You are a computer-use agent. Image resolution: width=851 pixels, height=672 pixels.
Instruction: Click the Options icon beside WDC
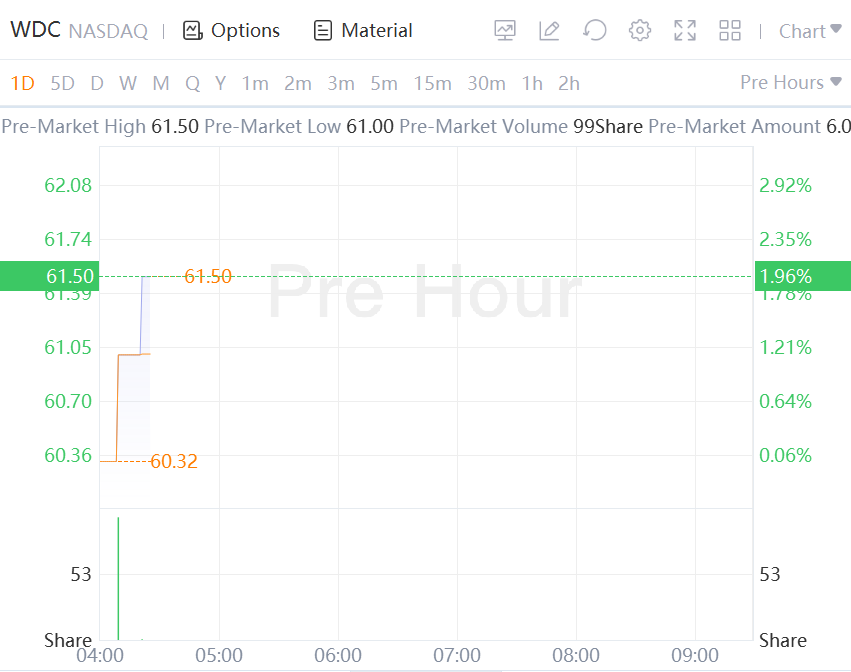tap(193, 31)
